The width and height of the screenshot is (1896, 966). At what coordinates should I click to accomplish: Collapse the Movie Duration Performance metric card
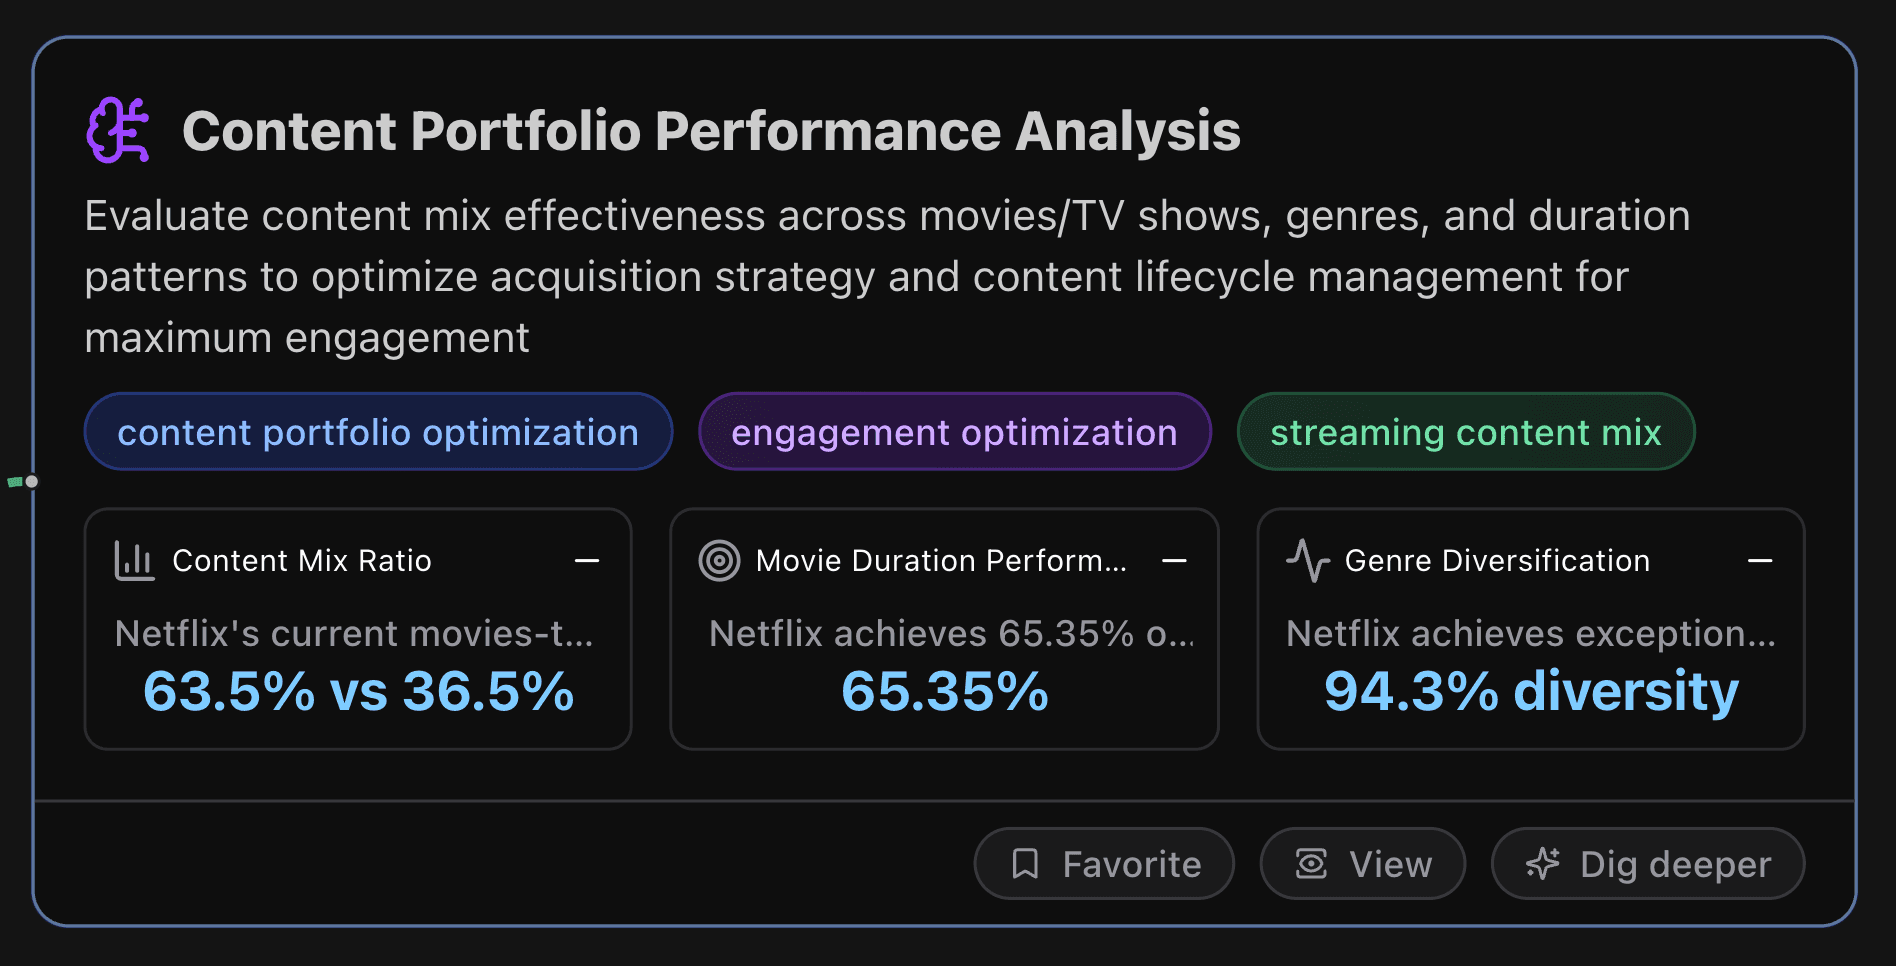[x=1174, y=561]
